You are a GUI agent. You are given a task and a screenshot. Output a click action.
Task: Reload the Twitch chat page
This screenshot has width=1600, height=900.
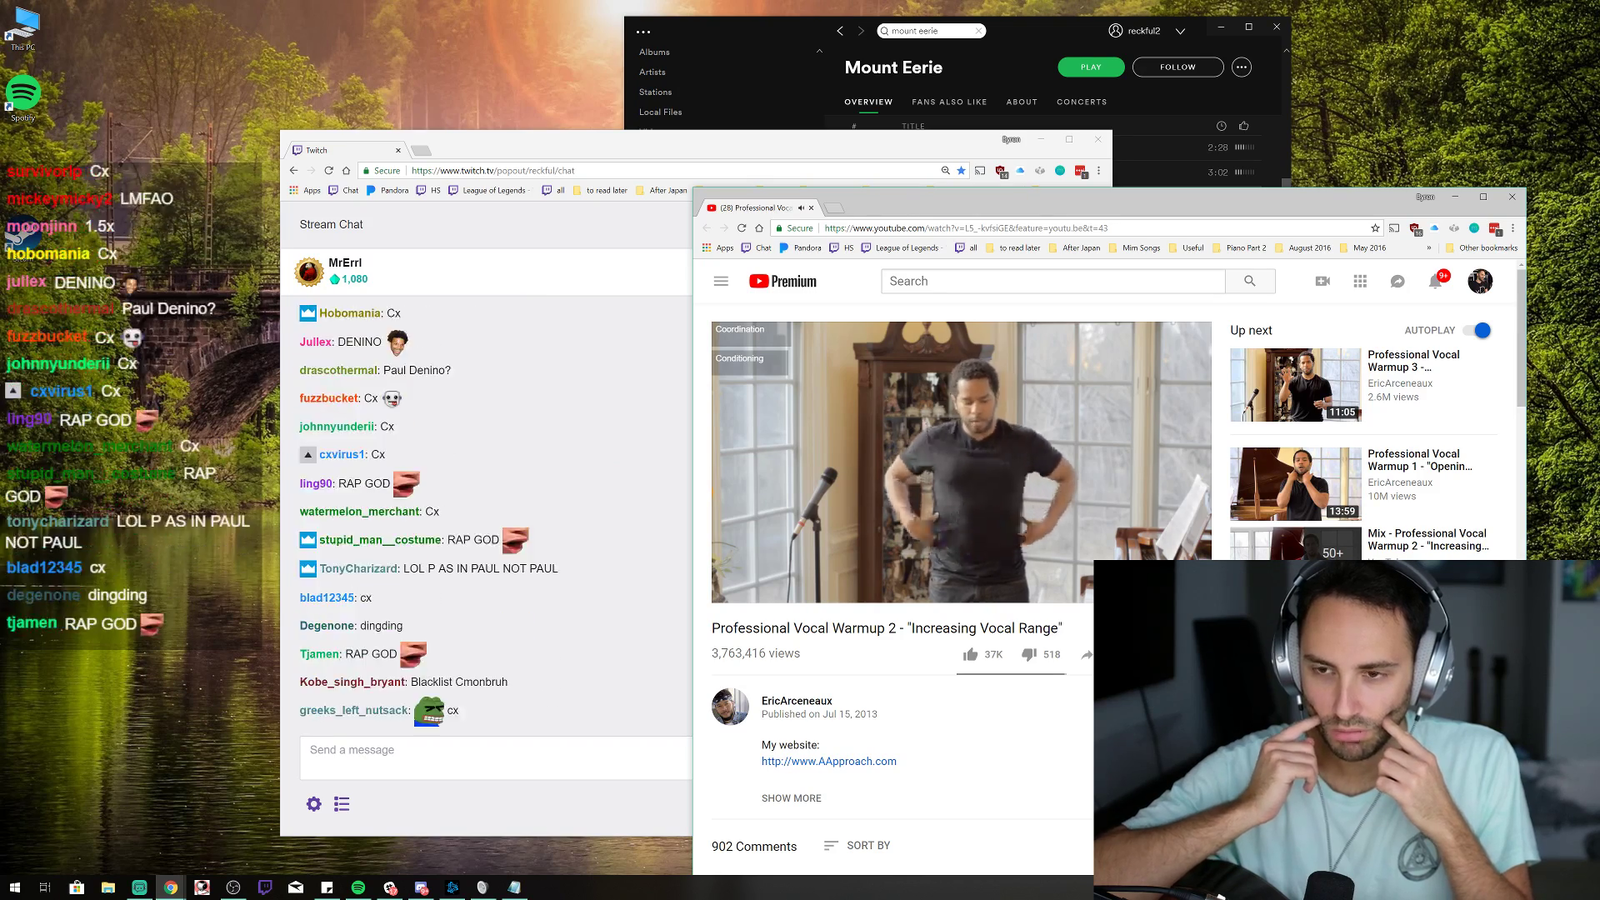pos(328,170)
